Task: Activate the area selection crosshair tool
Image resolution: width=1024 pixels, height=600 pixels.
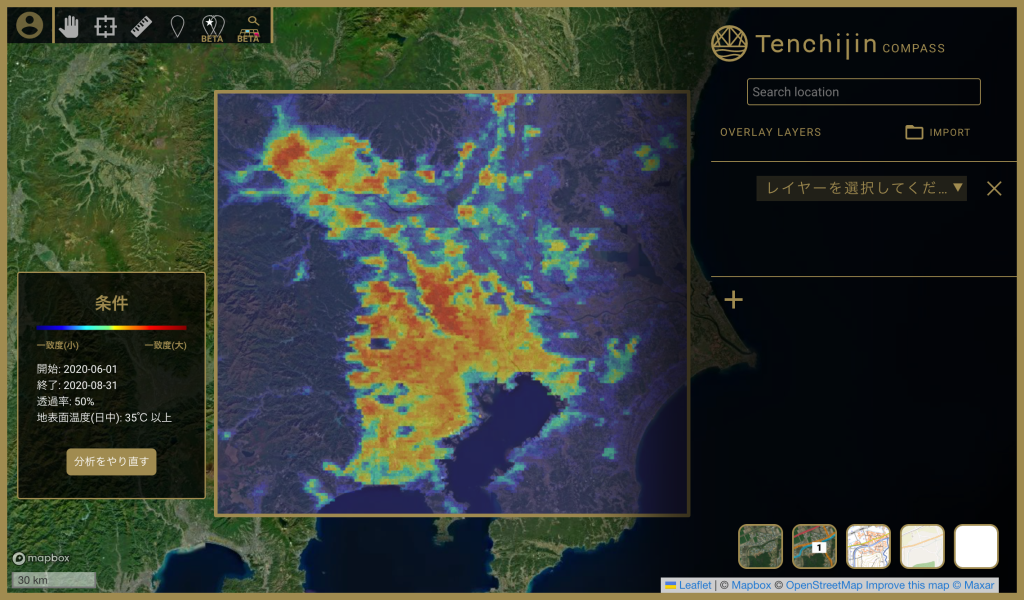Action: coord(105,26)
